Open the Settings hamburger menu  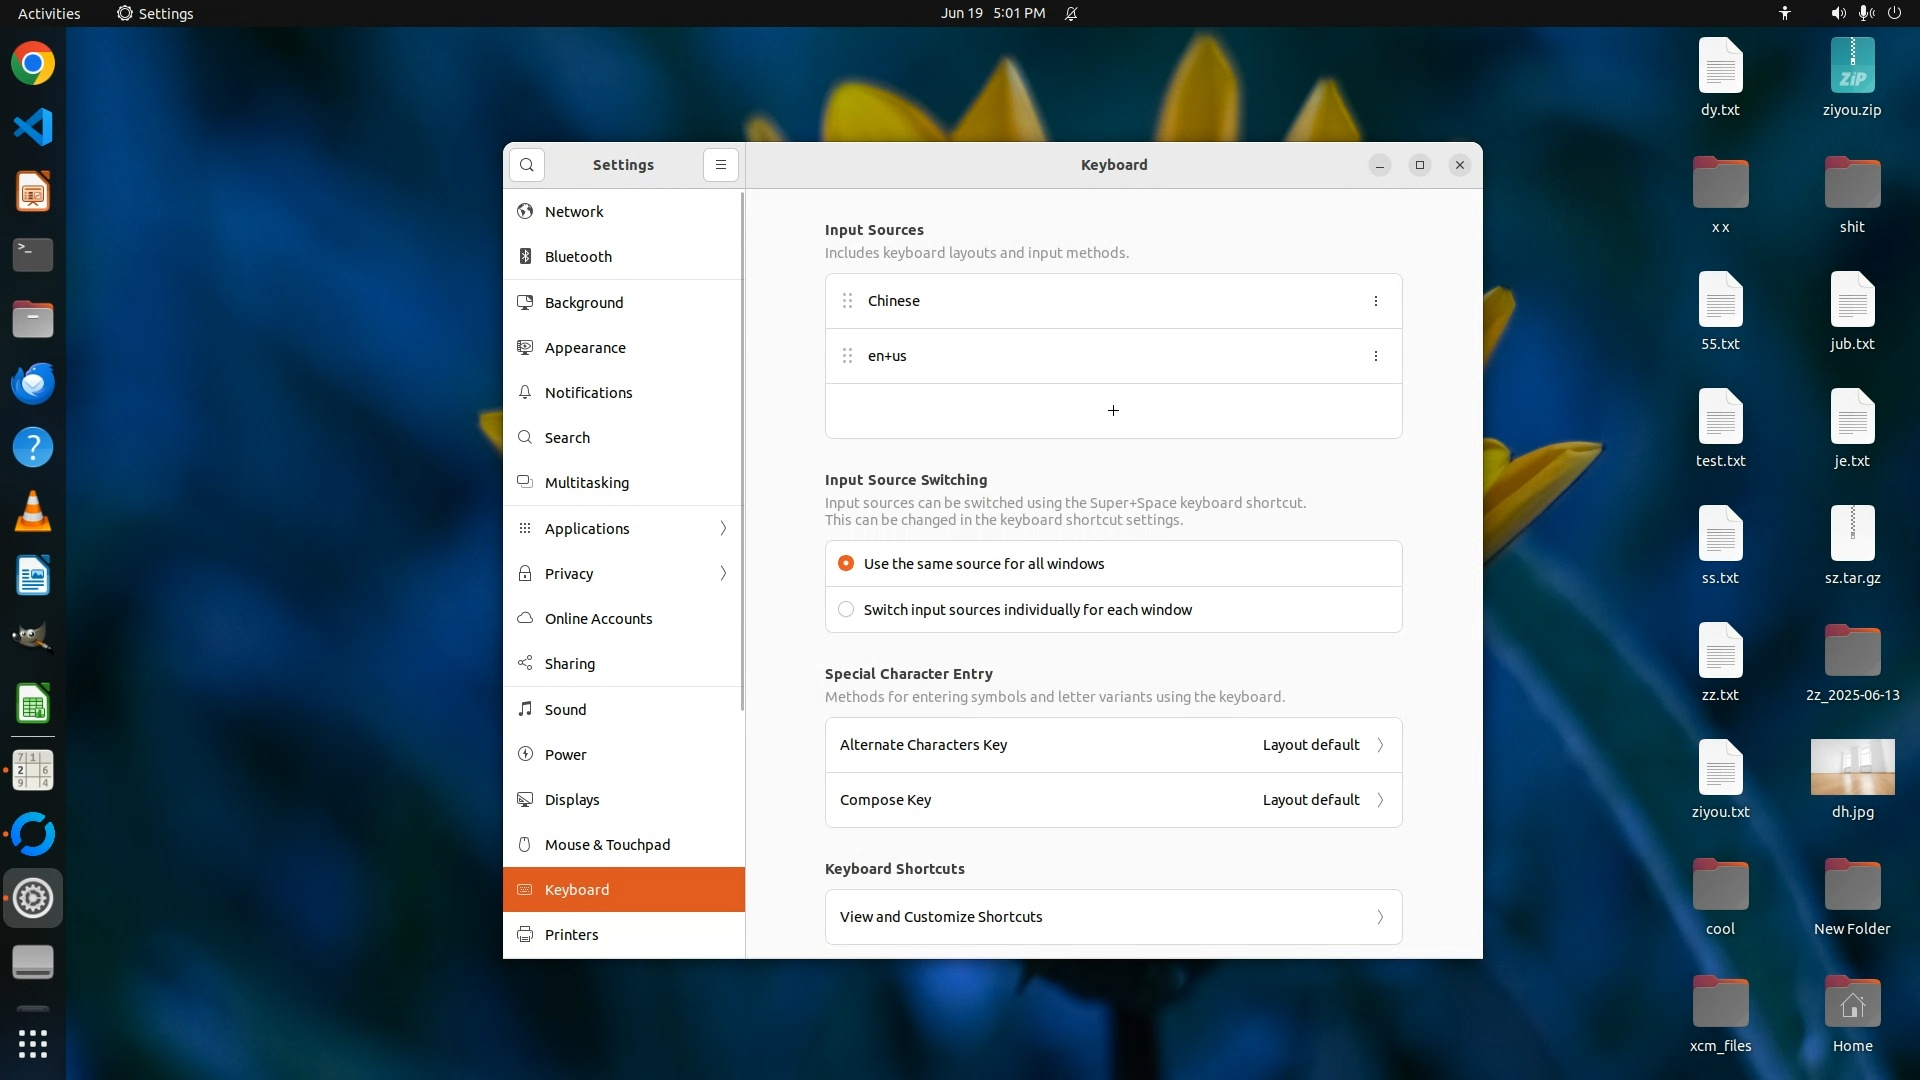[720, 165]
